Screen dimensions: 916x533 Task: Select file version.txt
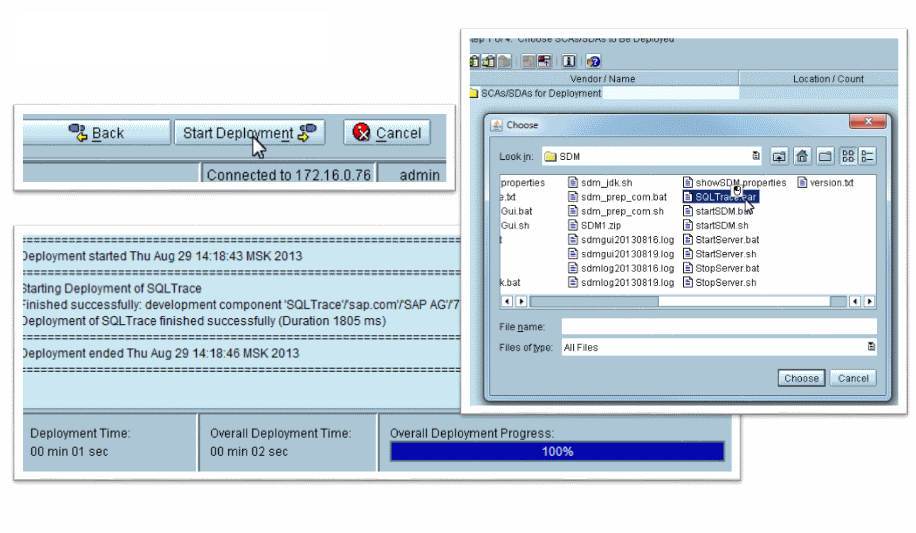[x=825, y=182]
